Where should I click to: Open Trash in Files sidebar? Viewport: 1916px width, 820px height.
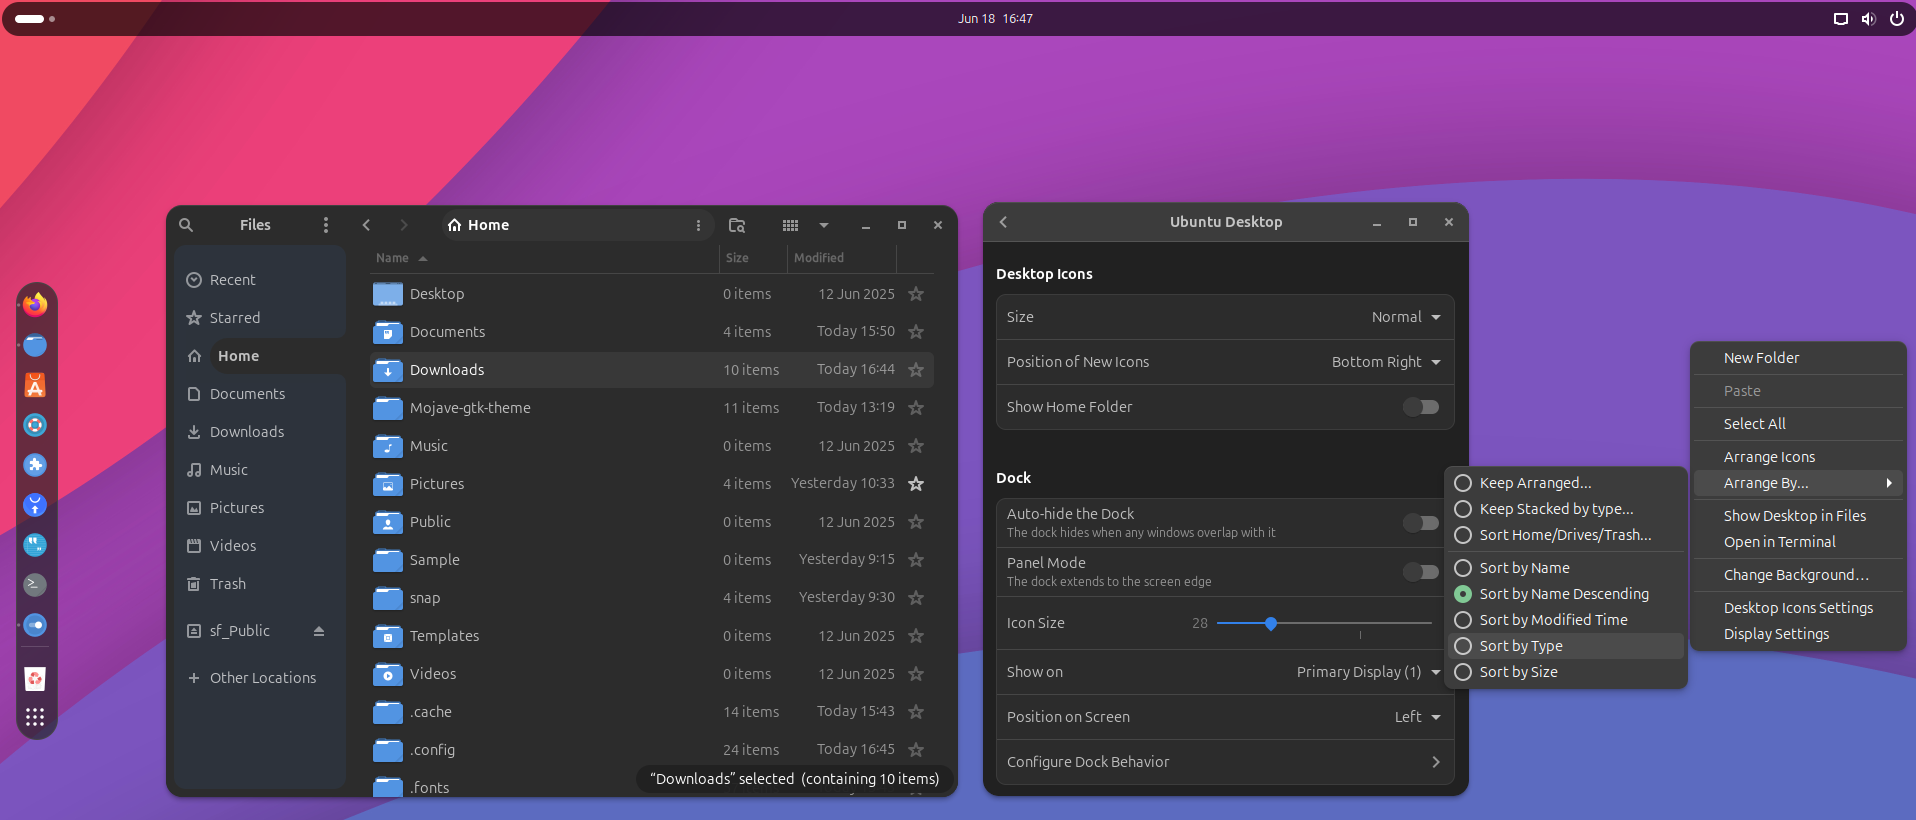(x=260, y=584)
